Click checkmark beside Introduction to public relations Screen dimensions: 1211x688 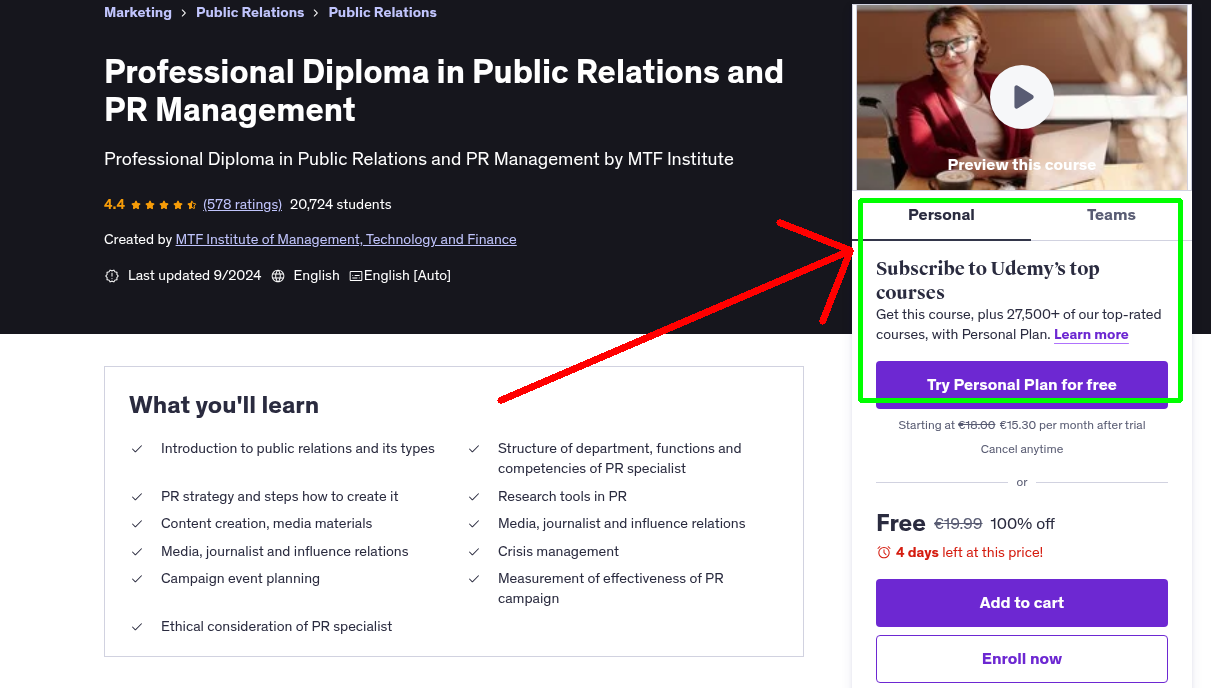(x=137, y=449)
